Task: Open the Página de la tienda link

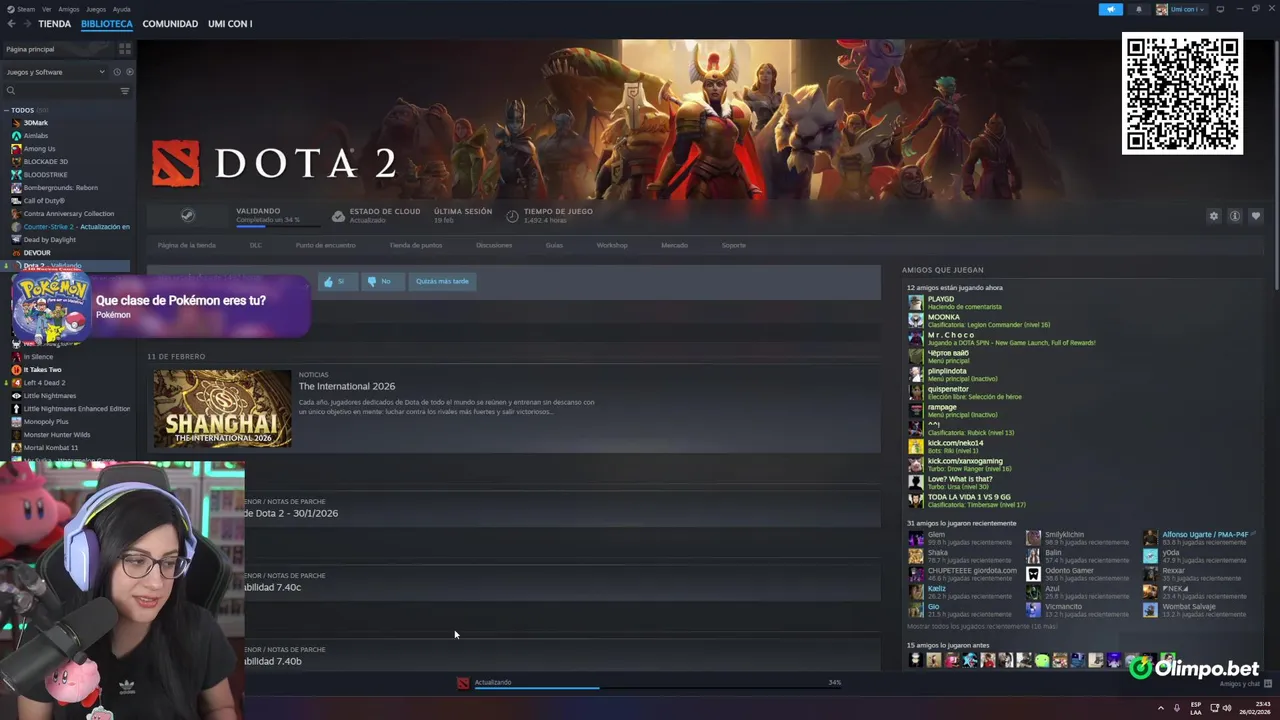Action: coord(186,245)
